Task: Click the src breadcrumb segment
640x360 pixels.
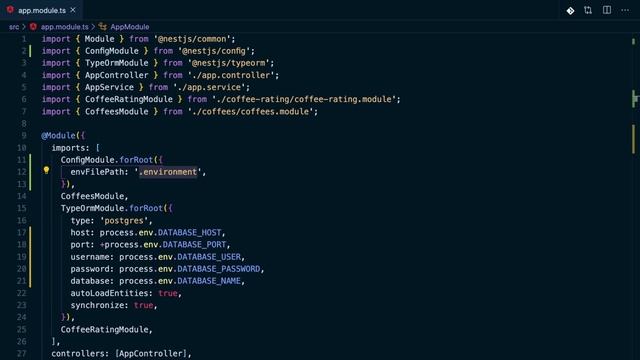Action: tap(14, 27)
